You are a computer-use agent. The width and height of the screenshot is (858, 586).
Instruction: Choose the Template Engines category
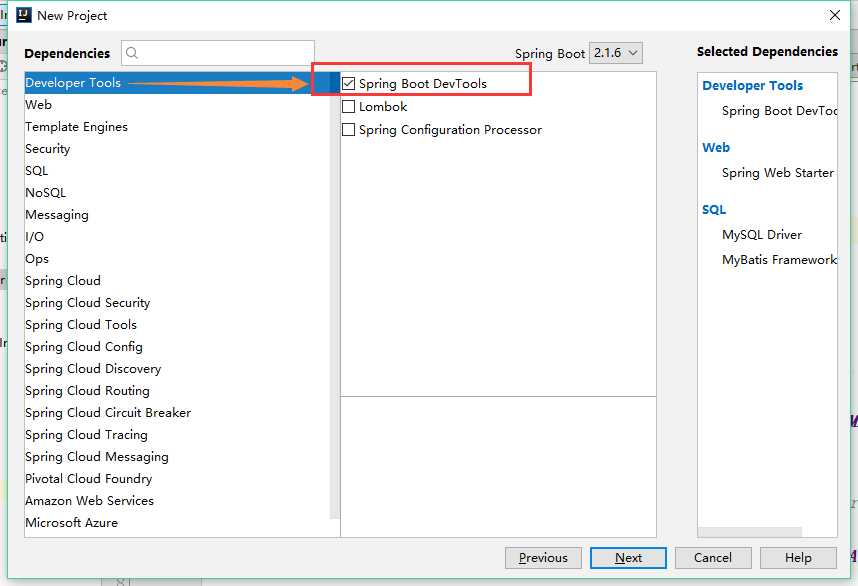(177, 126)
